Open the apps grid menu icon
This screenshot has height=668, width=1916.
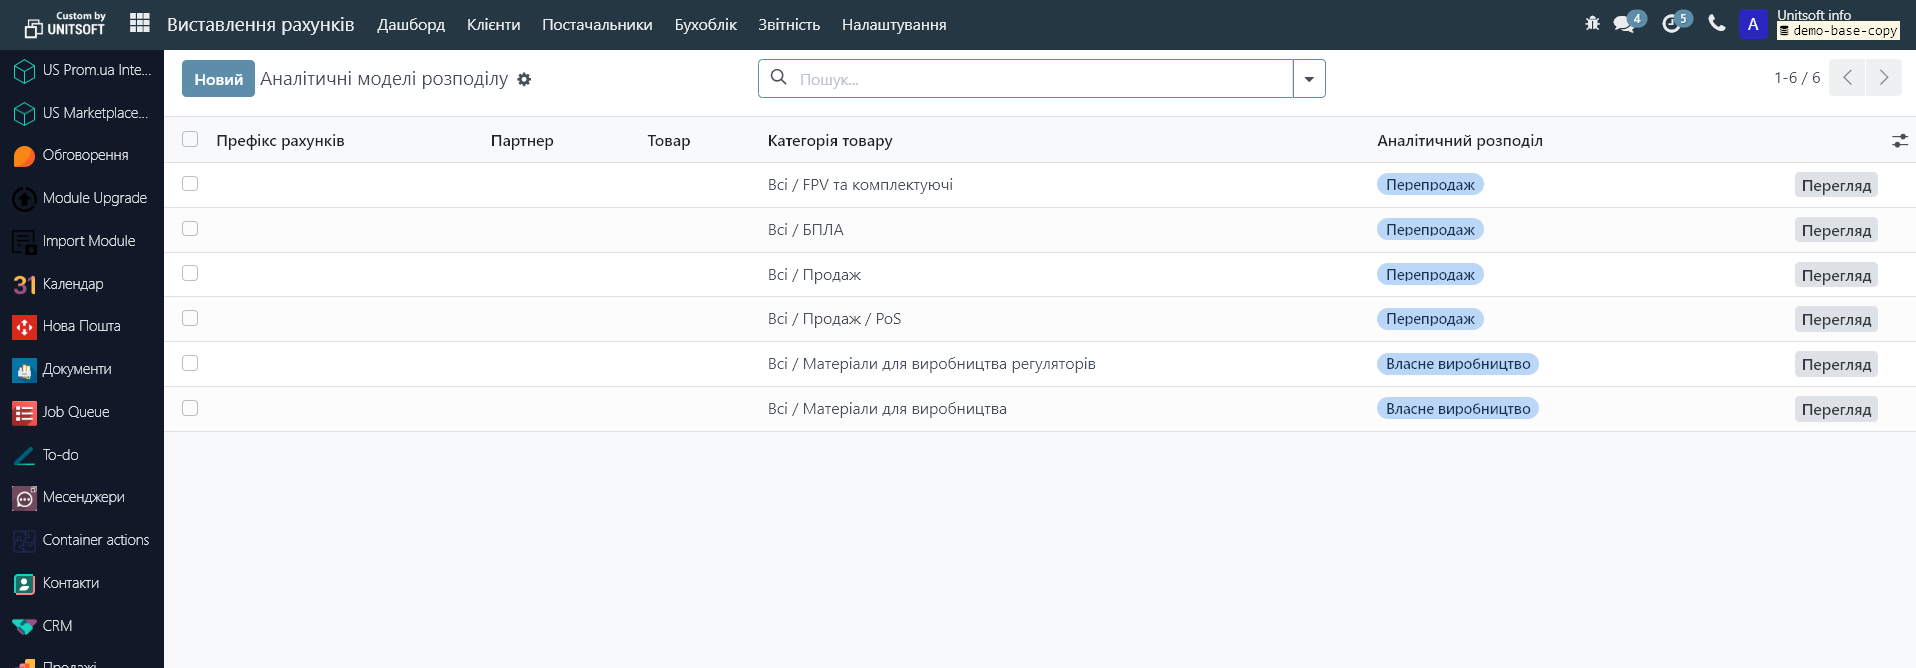pyautogui.click(x=140, y=23)
